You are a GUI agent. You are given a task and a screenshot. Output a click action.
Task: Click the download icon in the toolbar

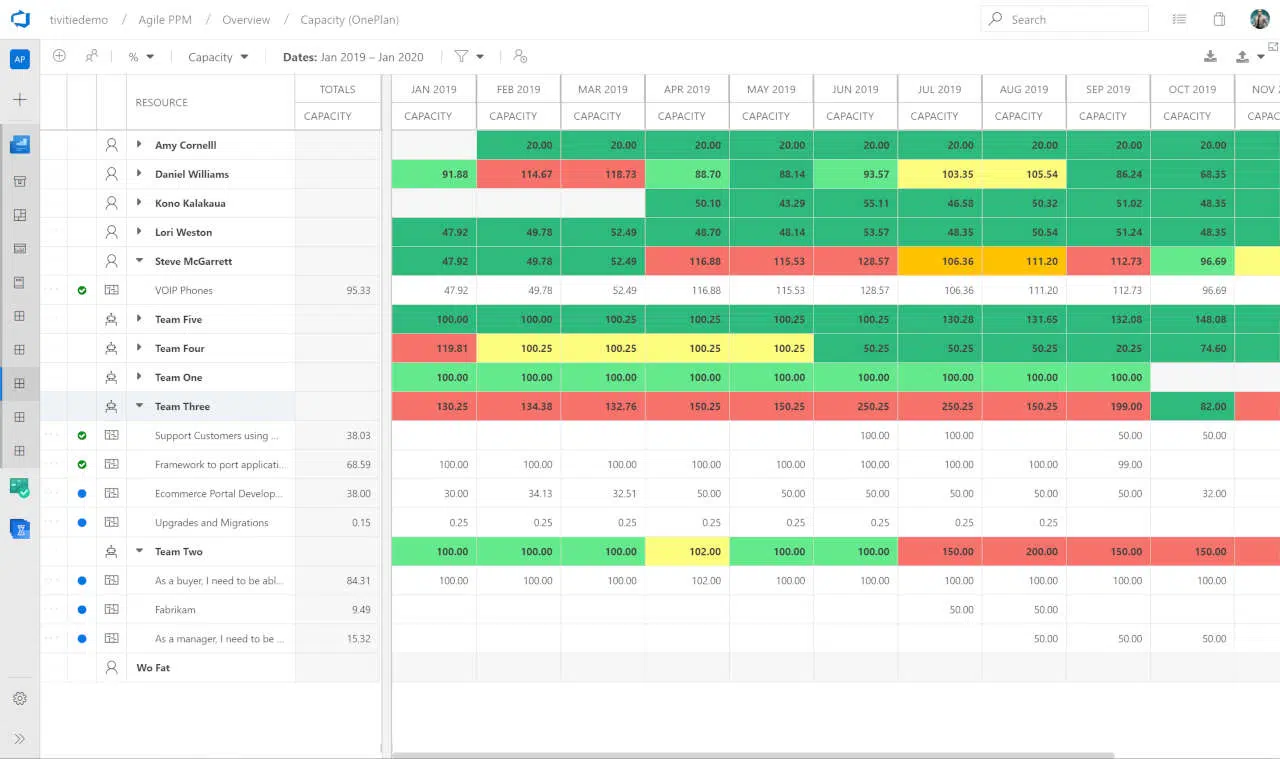pos(1210,57)
